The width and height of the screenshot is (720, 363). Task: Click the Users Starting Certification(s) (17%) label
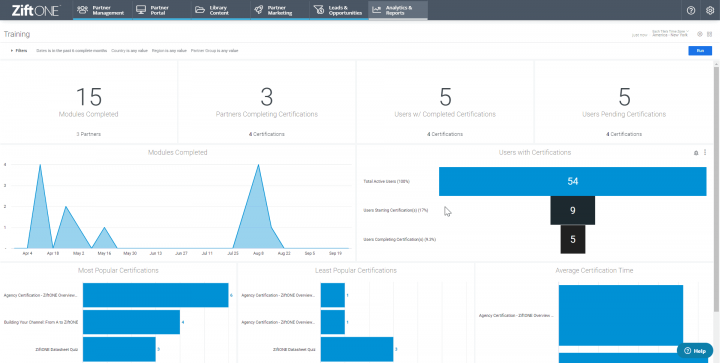395,210
